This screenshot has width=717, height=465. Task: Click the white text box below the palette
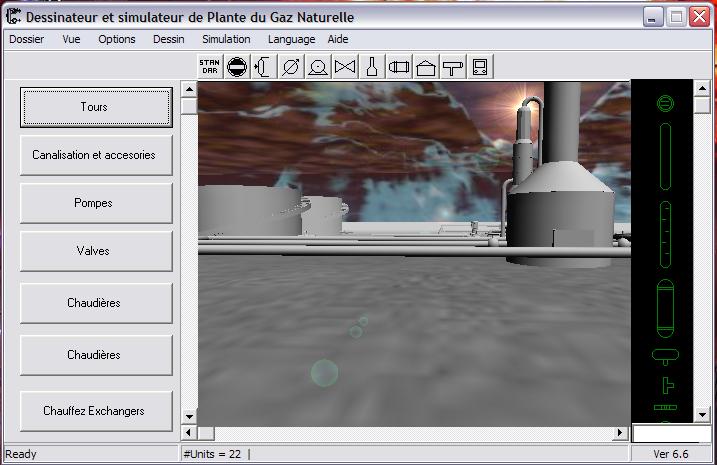671,433
